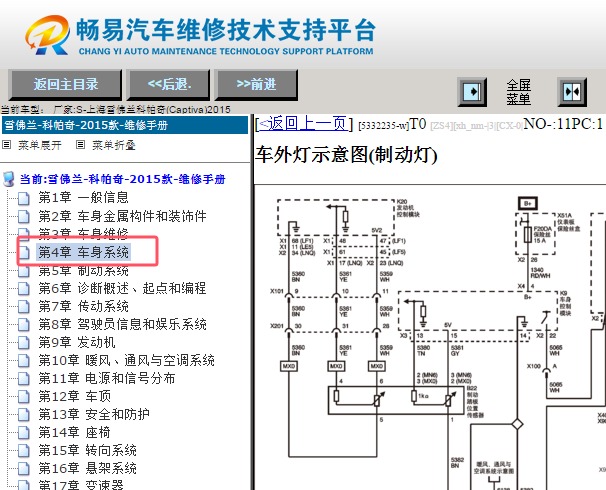Open 第5章 制动系统

point(83,270)
